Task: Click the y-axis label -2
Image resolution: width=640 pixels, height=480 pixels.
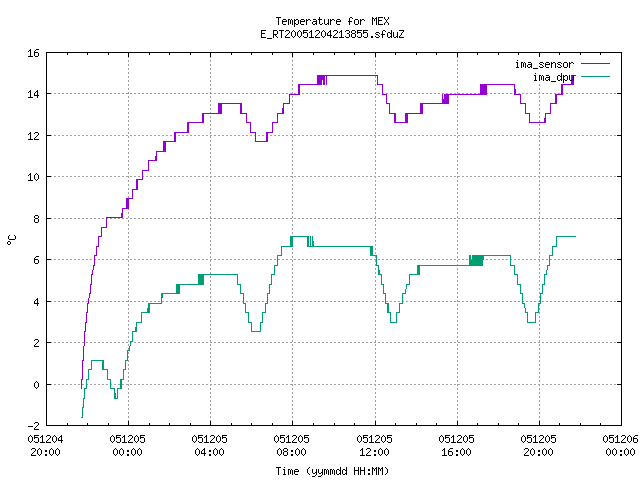Action: tap(33, 426)
